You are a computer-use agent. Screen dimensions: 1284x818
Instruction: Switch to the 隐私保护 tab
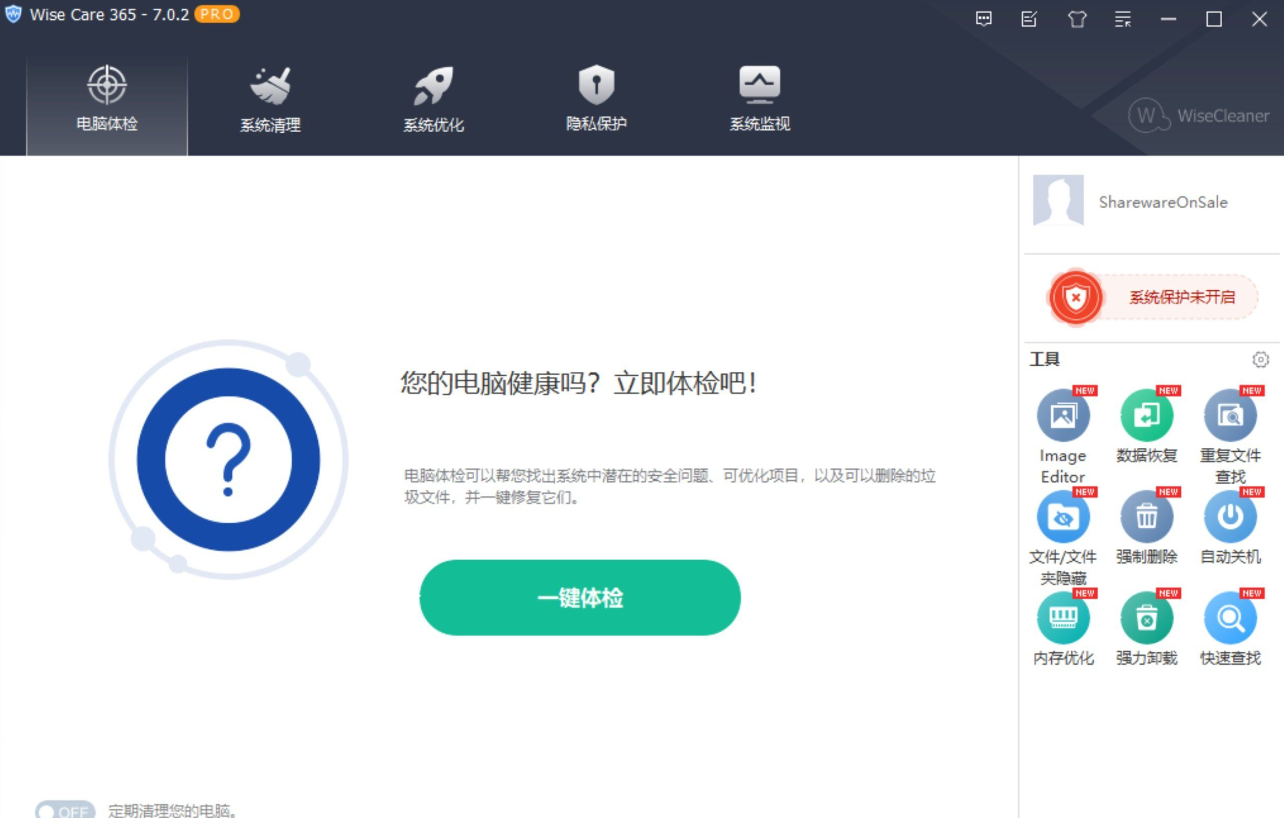coord(596,101)
